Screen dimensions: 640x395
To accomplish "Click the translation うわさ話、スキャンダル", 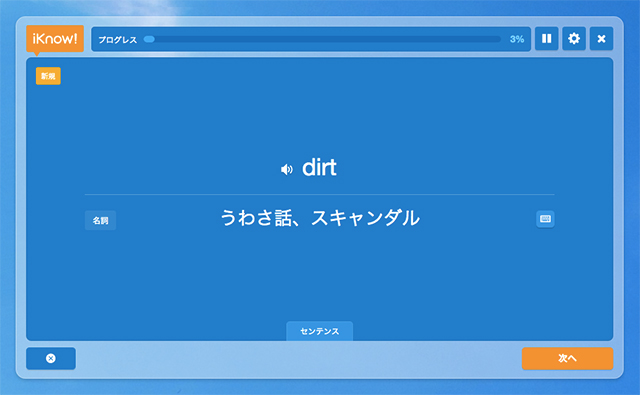I will click(x=320, y=218).
